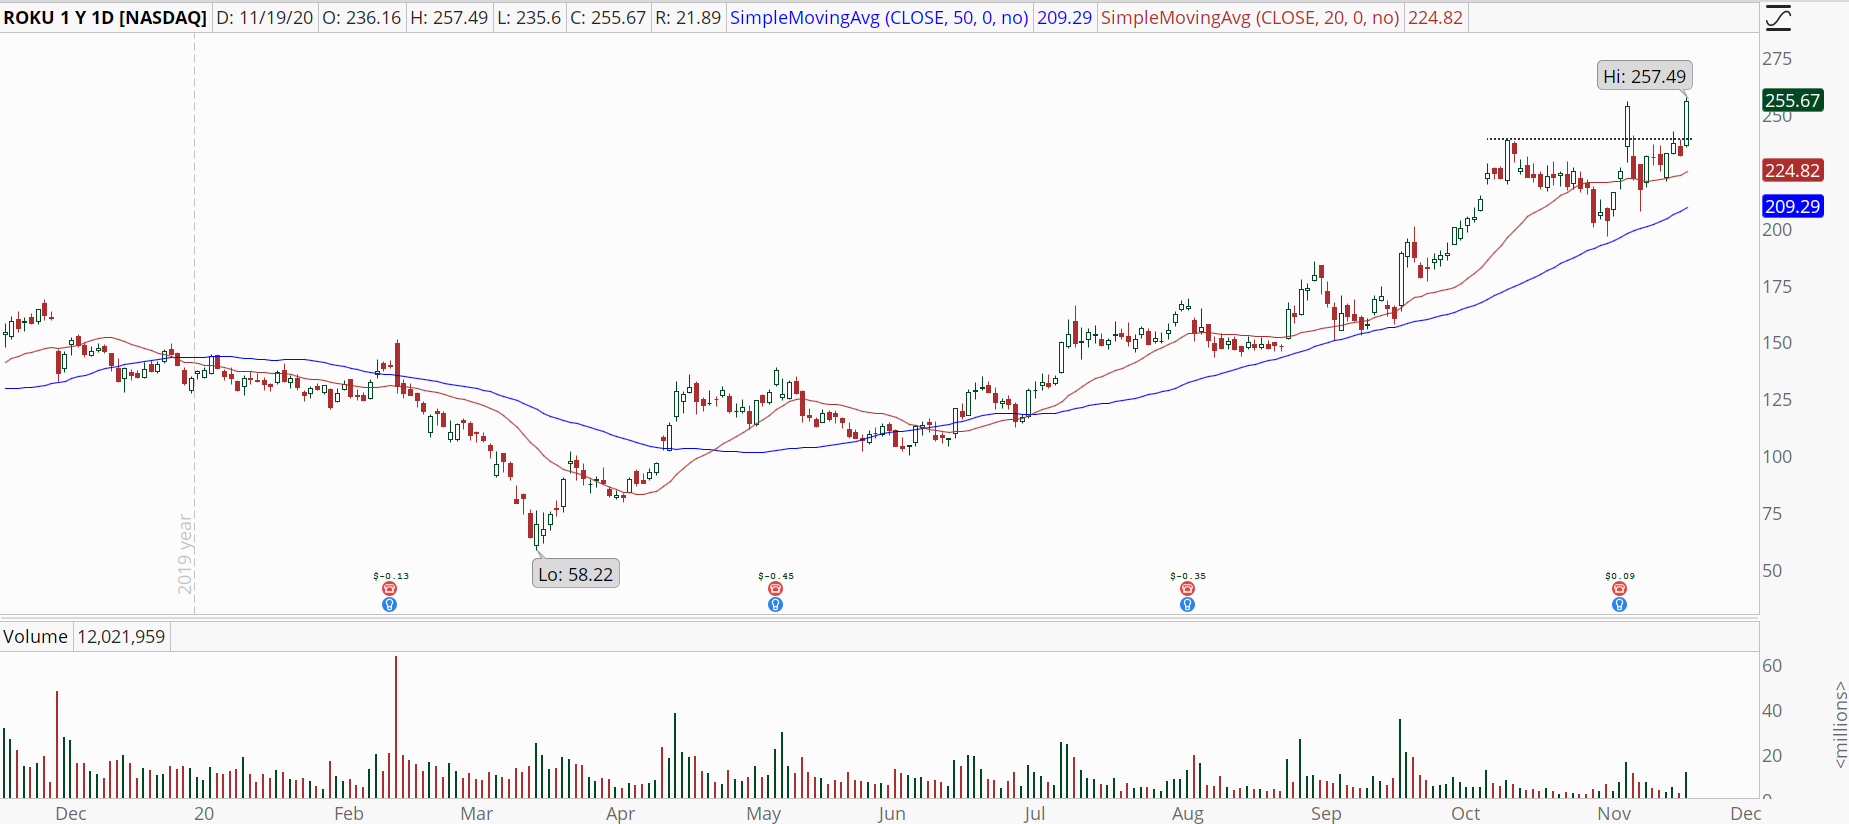The height and width of the screenshot is (824, 1849).
Task: Click the volume value 12,021,959
Action: tap(121, 637)
